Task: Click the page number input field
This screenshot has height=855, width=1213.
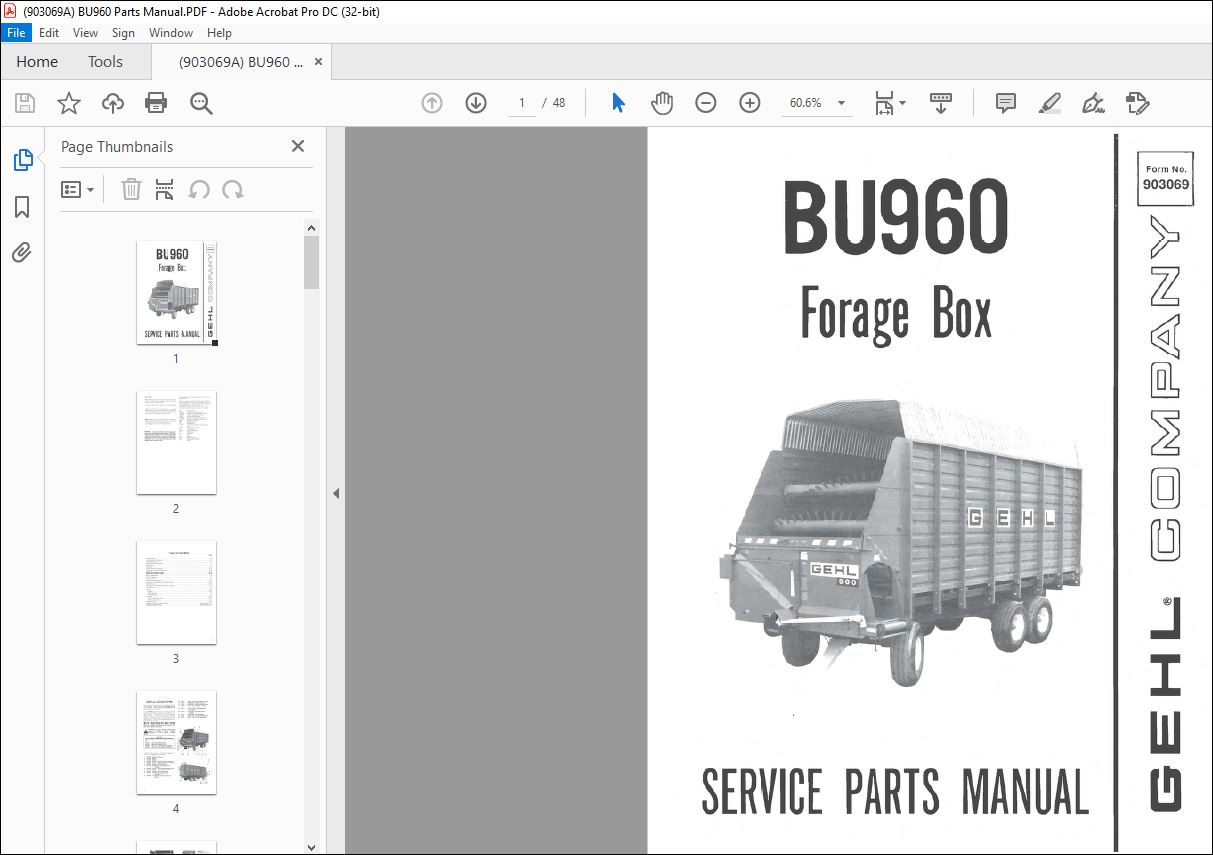Action: point(521,103)
